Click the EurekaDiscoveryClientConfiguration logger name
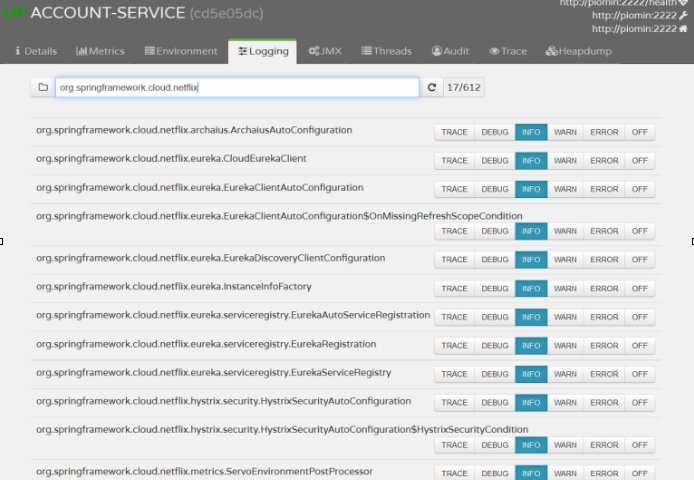694x480 pixels. 211,258
